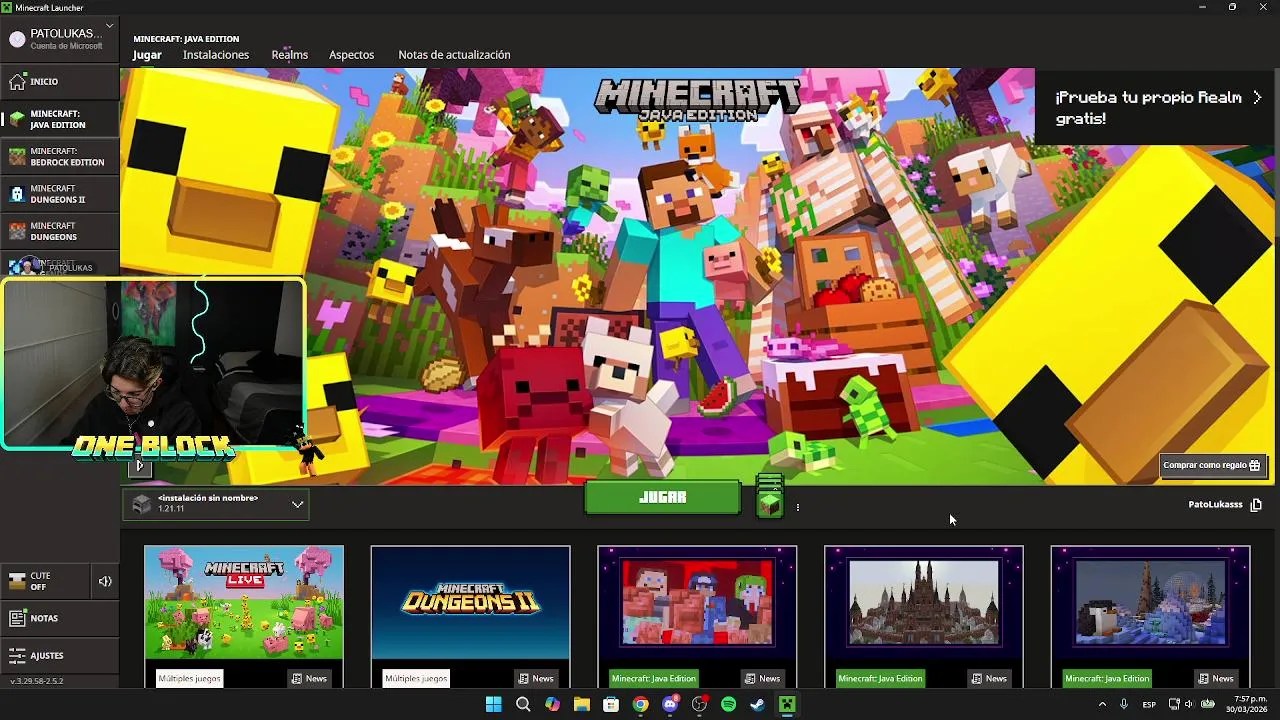Image resolution: width=1280 pixels, height=720 pixels.
Task: Open the castle build news thumbnail
Action: pos(924,603)
